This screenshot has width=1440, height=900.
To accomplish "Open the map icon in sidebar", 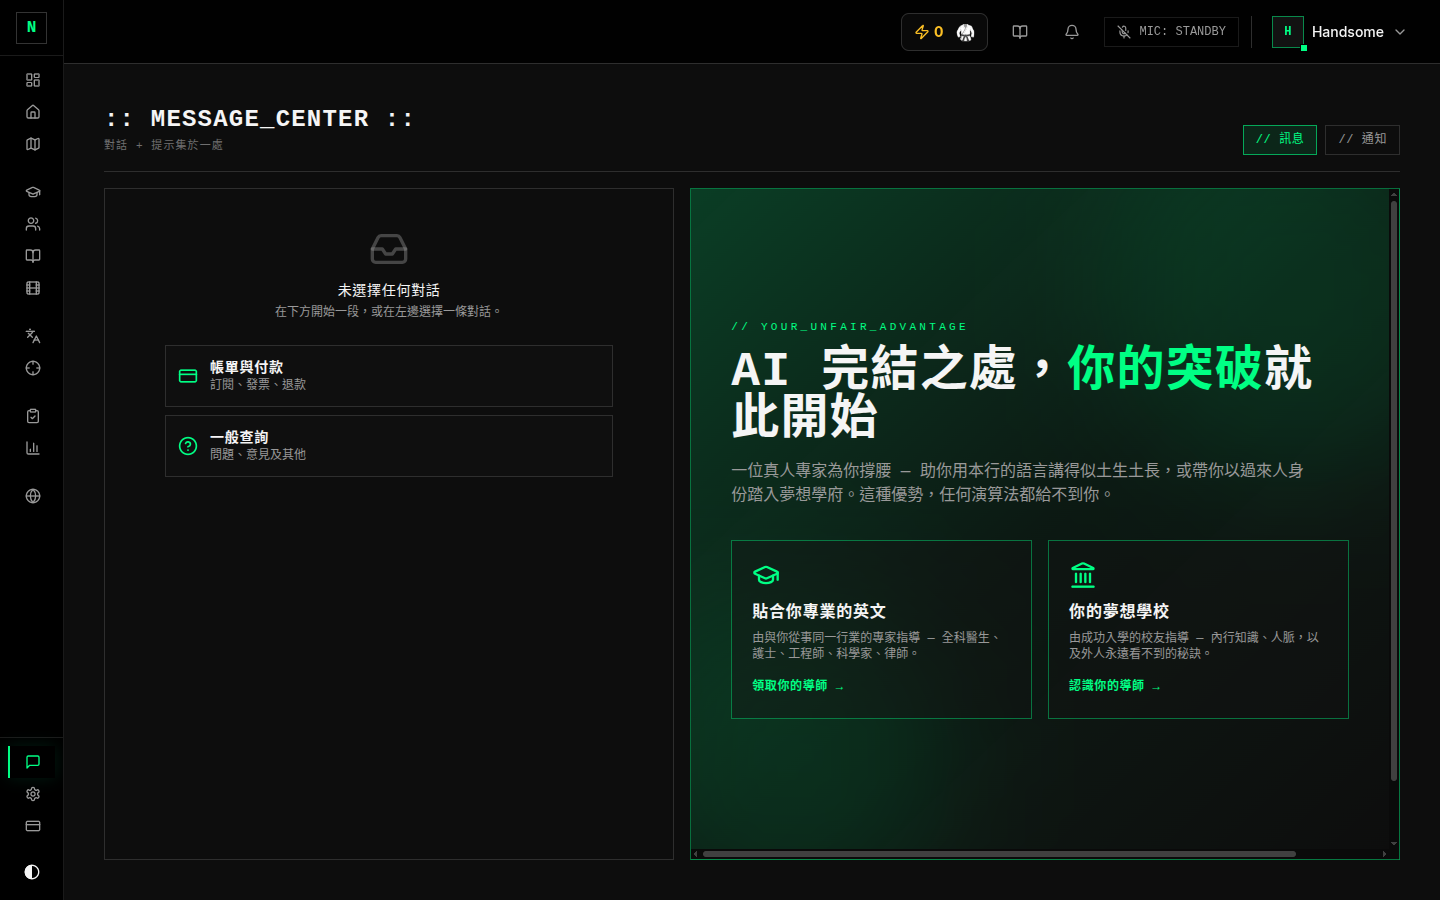I will click(33, 144).
